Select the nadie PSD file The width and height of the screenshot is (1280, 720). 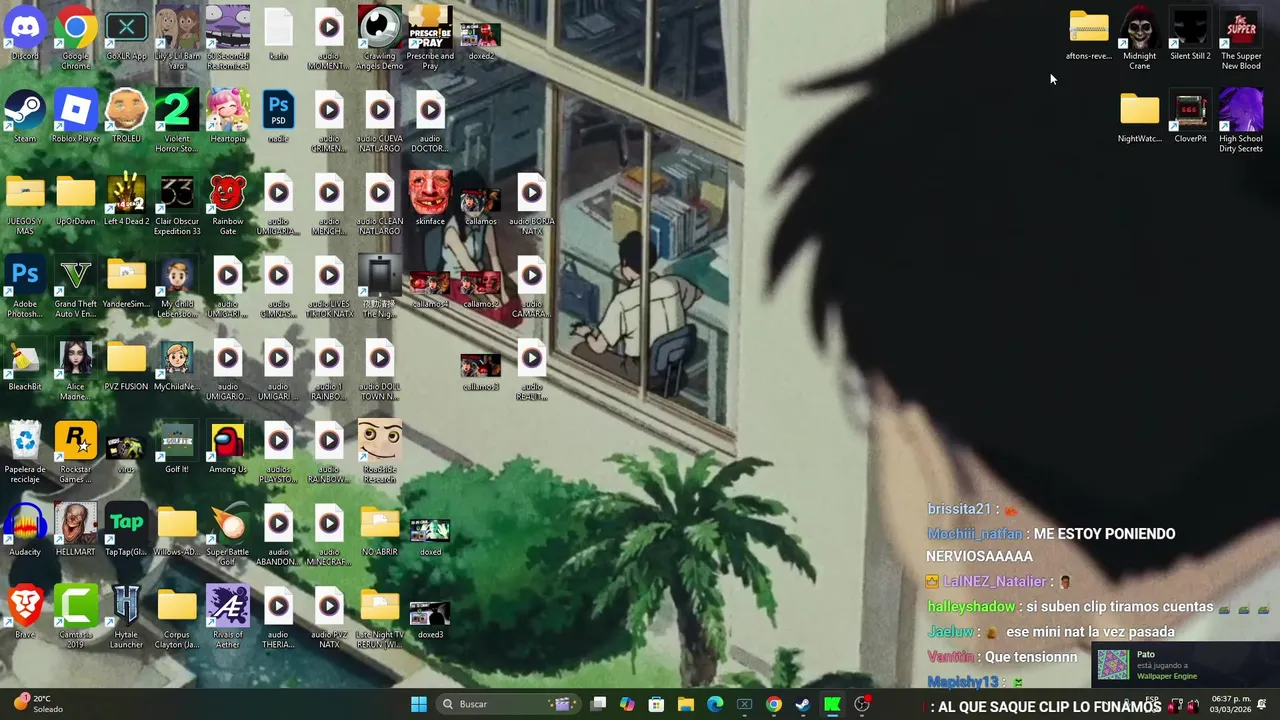coord(278,116)
